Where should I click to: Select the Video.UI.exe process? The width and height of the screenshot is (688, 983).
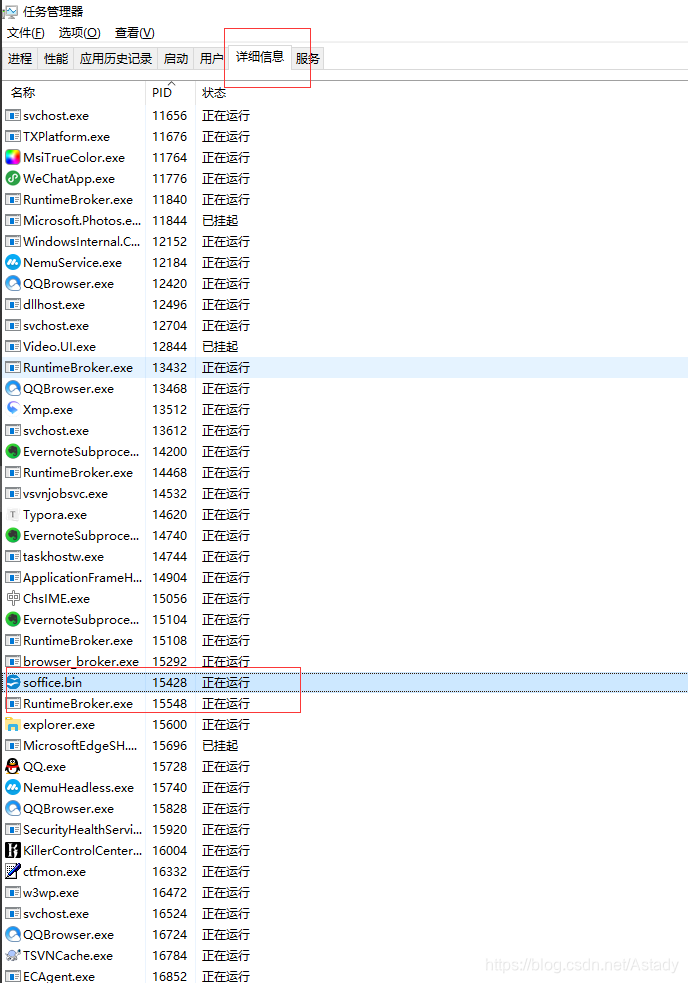[345, 347]
